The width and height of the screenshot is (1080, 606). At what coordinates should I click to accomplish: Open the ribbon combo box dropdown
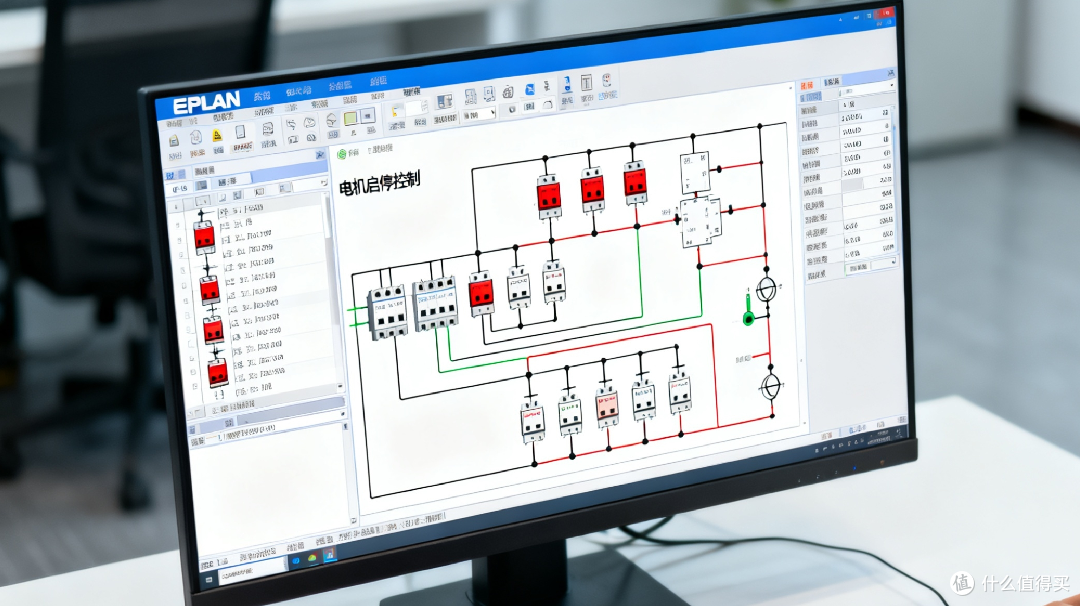point(492,112)
